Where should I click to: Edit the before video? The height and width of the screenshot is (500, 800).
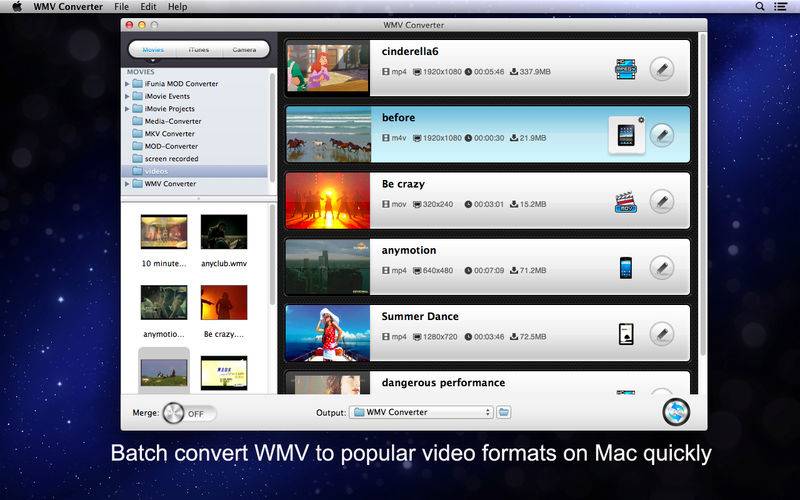point(662,135)
